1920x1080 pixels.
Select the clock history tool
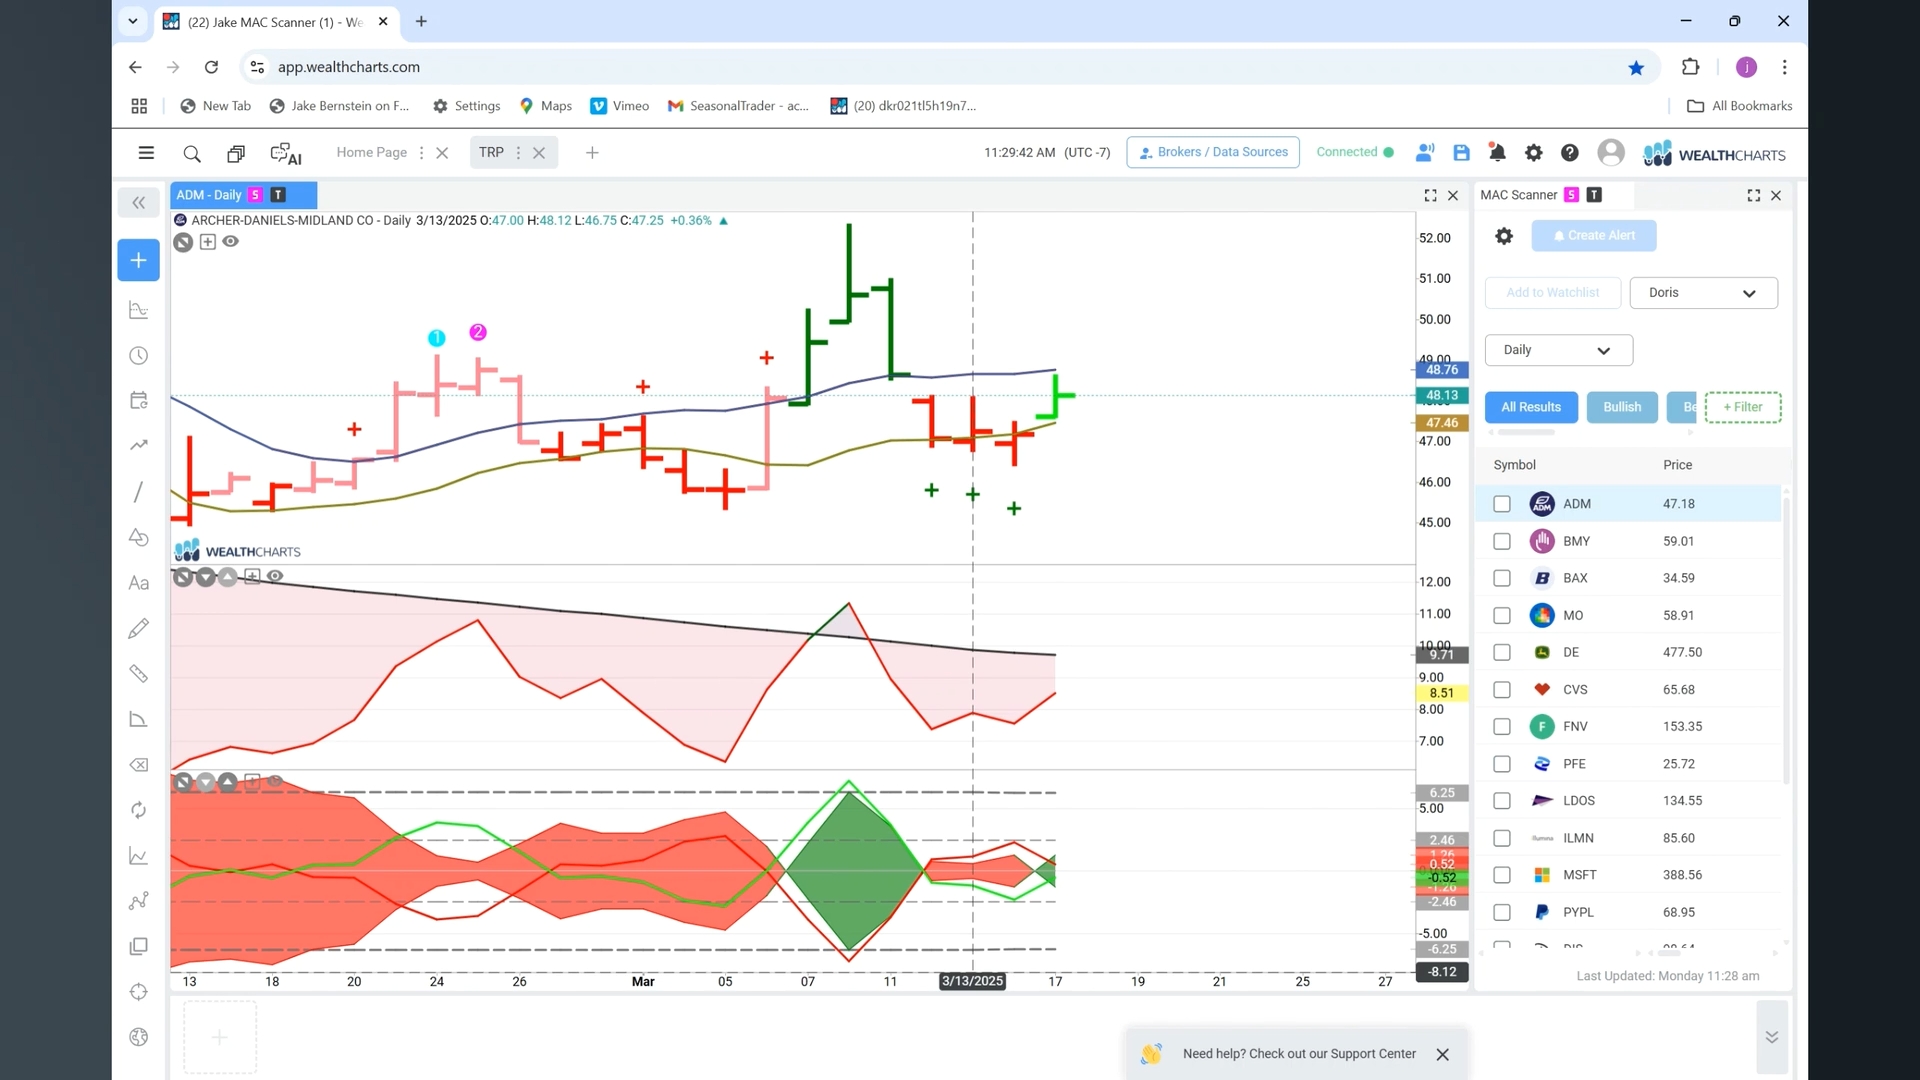(x=139, y=356)
